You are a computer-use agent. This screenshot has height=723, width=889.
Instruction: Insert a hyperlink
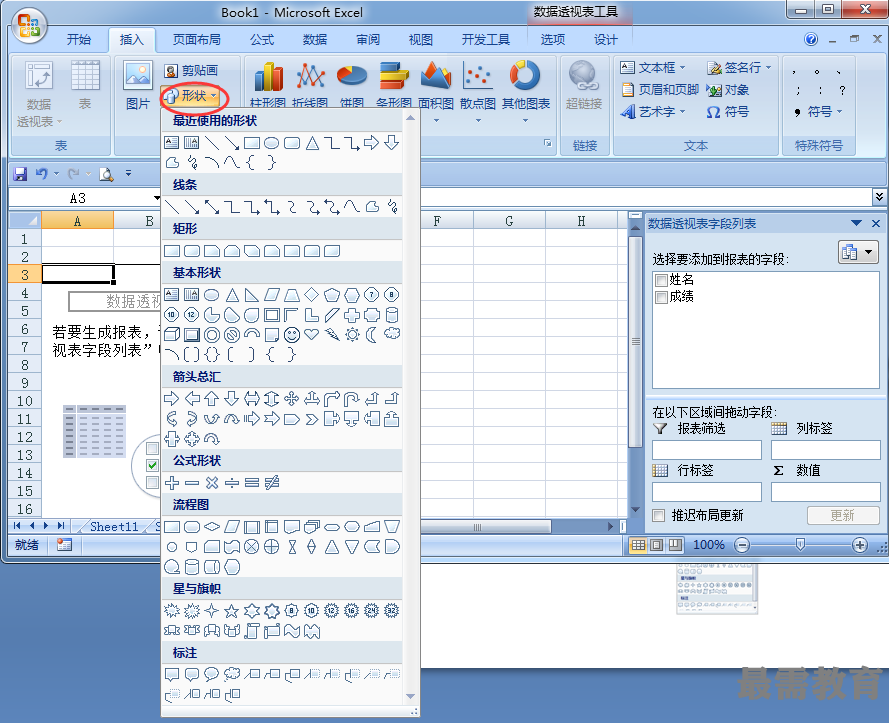point(583,85)
